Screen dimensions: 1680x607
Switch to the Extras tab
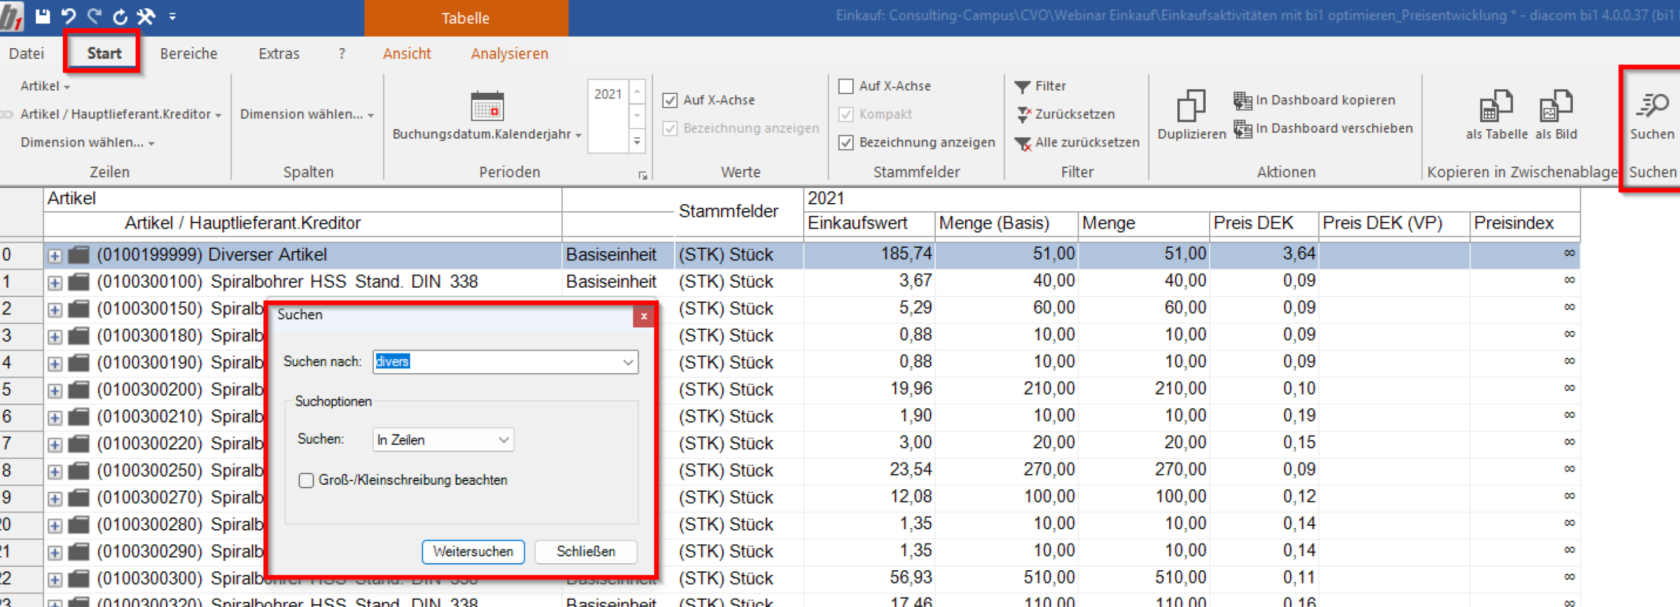pos(279,54)
